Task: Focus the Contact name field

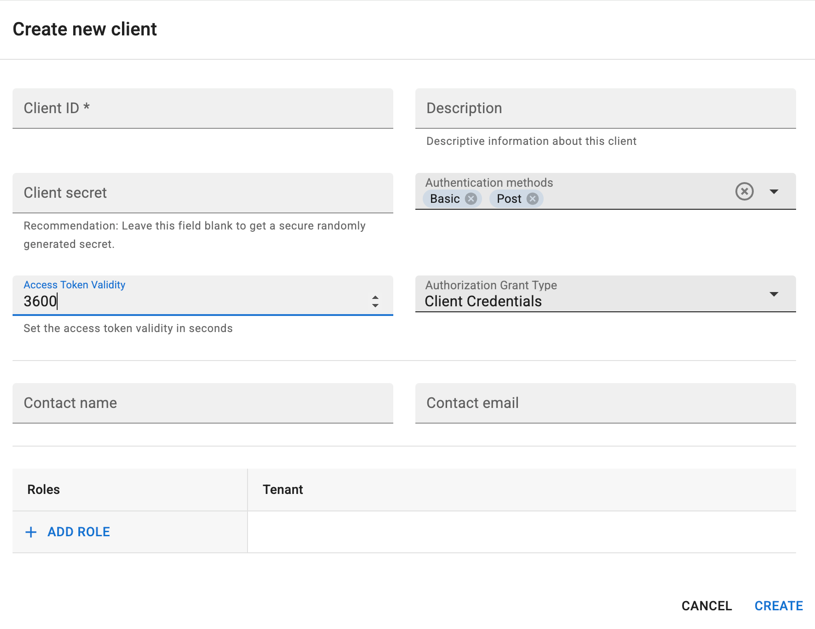Action: (203, 403)
